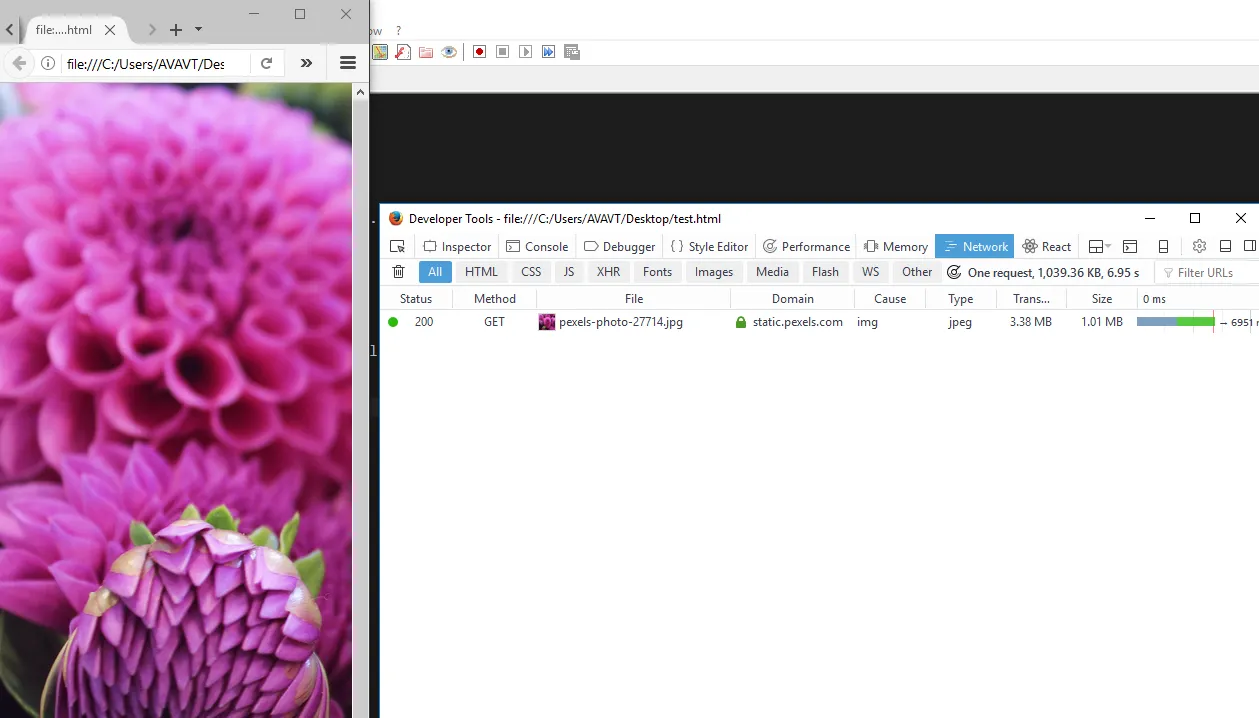Image resolution: width=1259 pixels, height=718 pixels.
Task: Toggle the CSS network filter
Action: tap(531, 272)
